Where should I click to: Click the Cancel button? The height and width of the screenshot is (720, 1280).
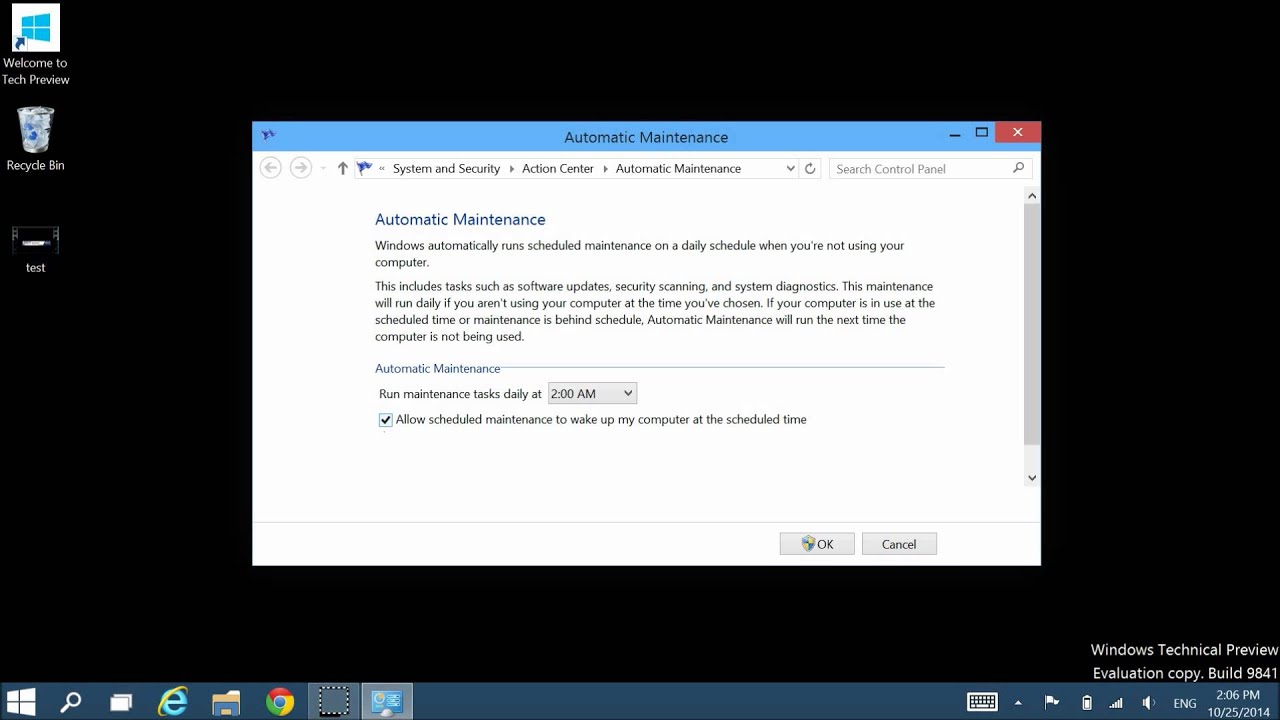(x=899, y=544)
